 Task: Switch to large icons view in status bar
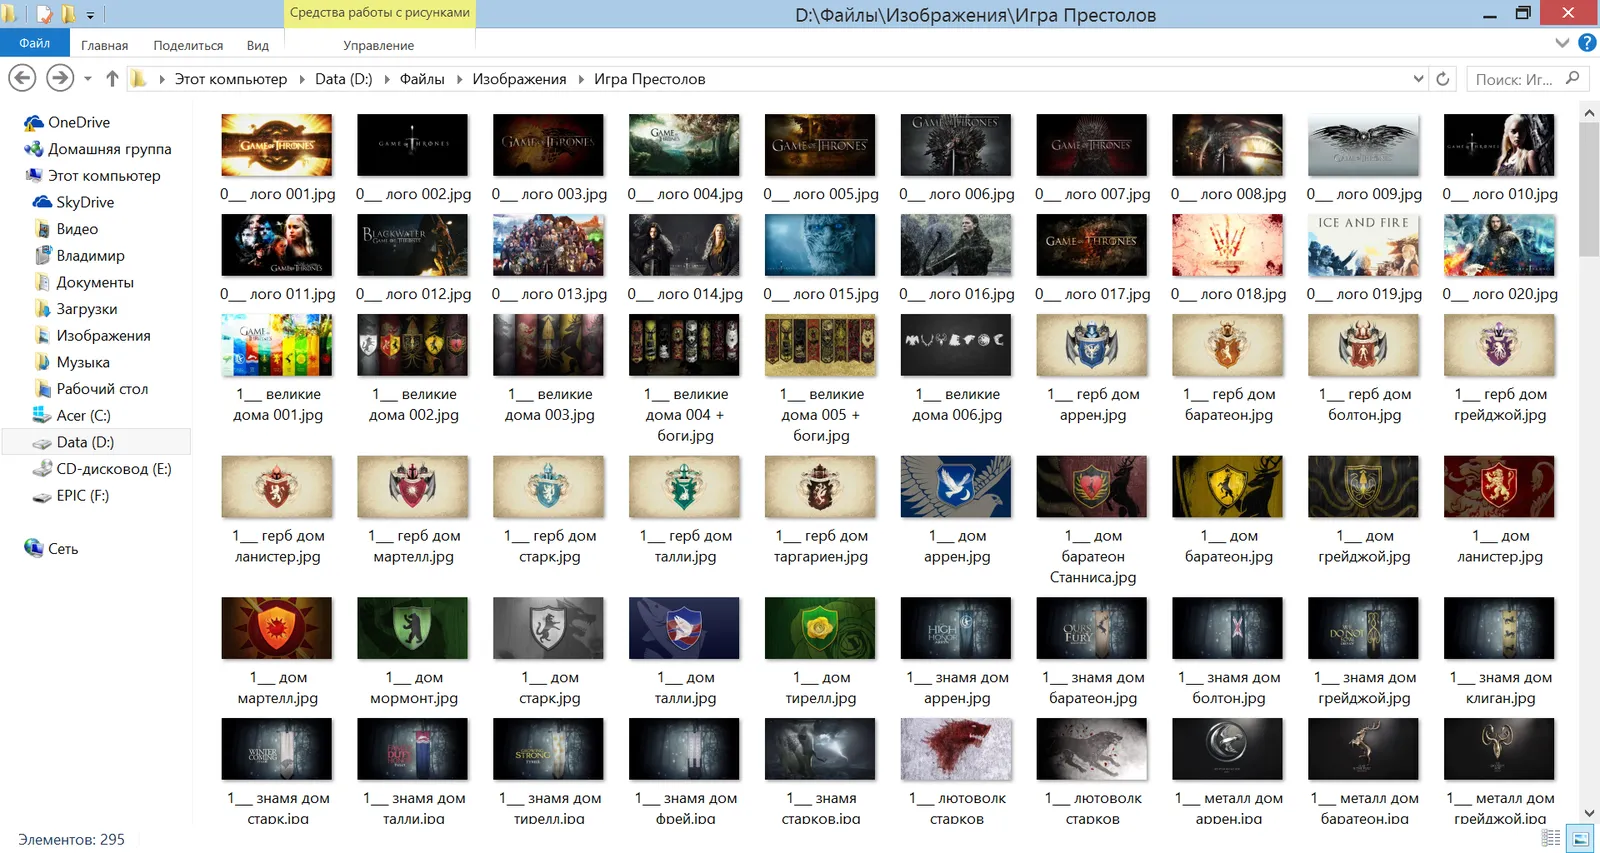coord(1580,839)
